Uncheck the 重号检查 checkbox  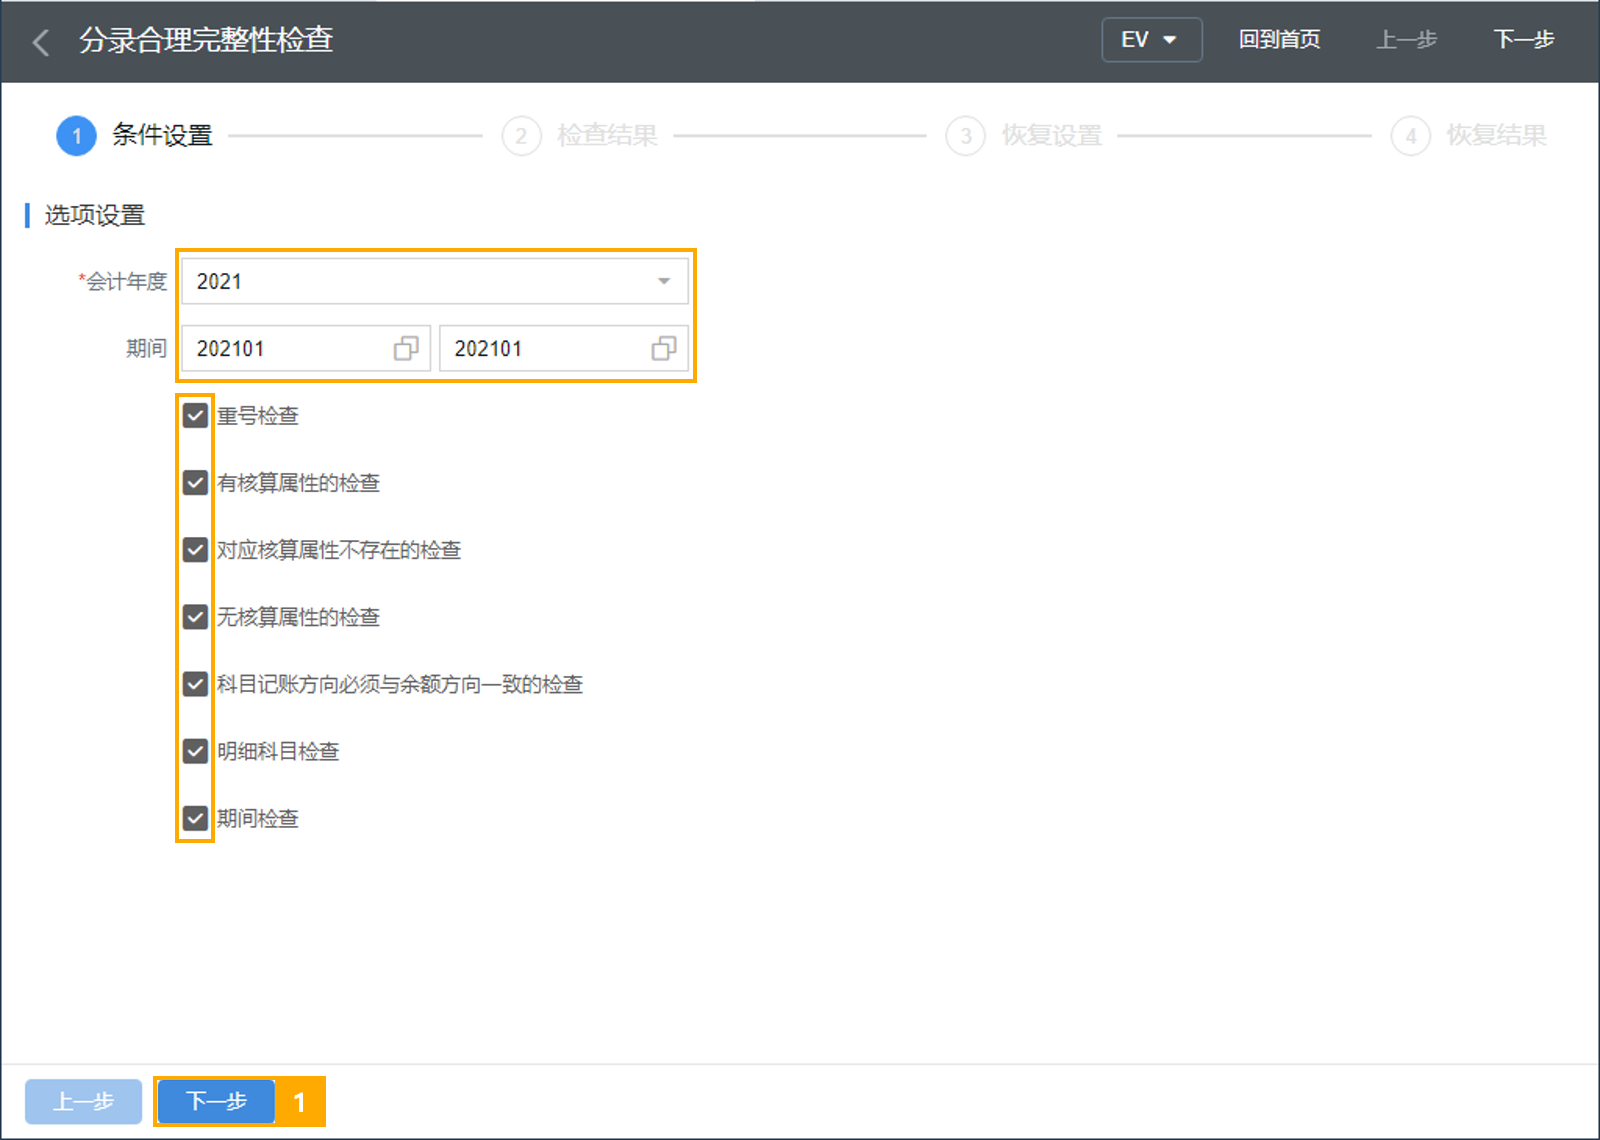195,415
